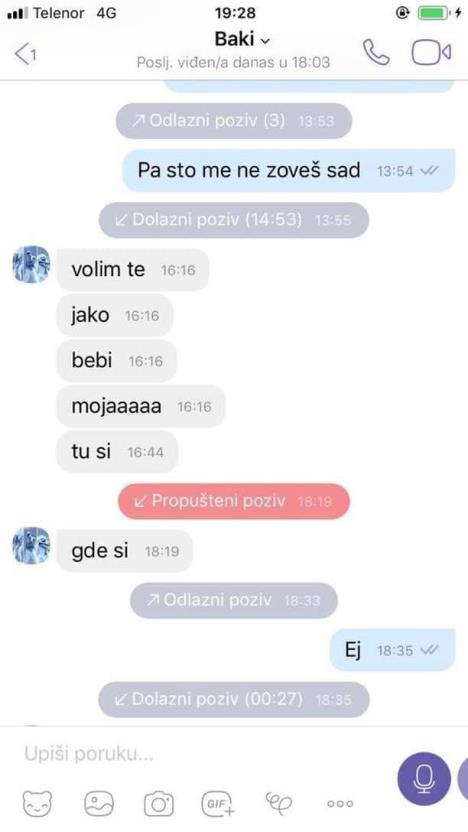Tap the 'Odlazni poziv (3)' call entry

coord(234,121)
